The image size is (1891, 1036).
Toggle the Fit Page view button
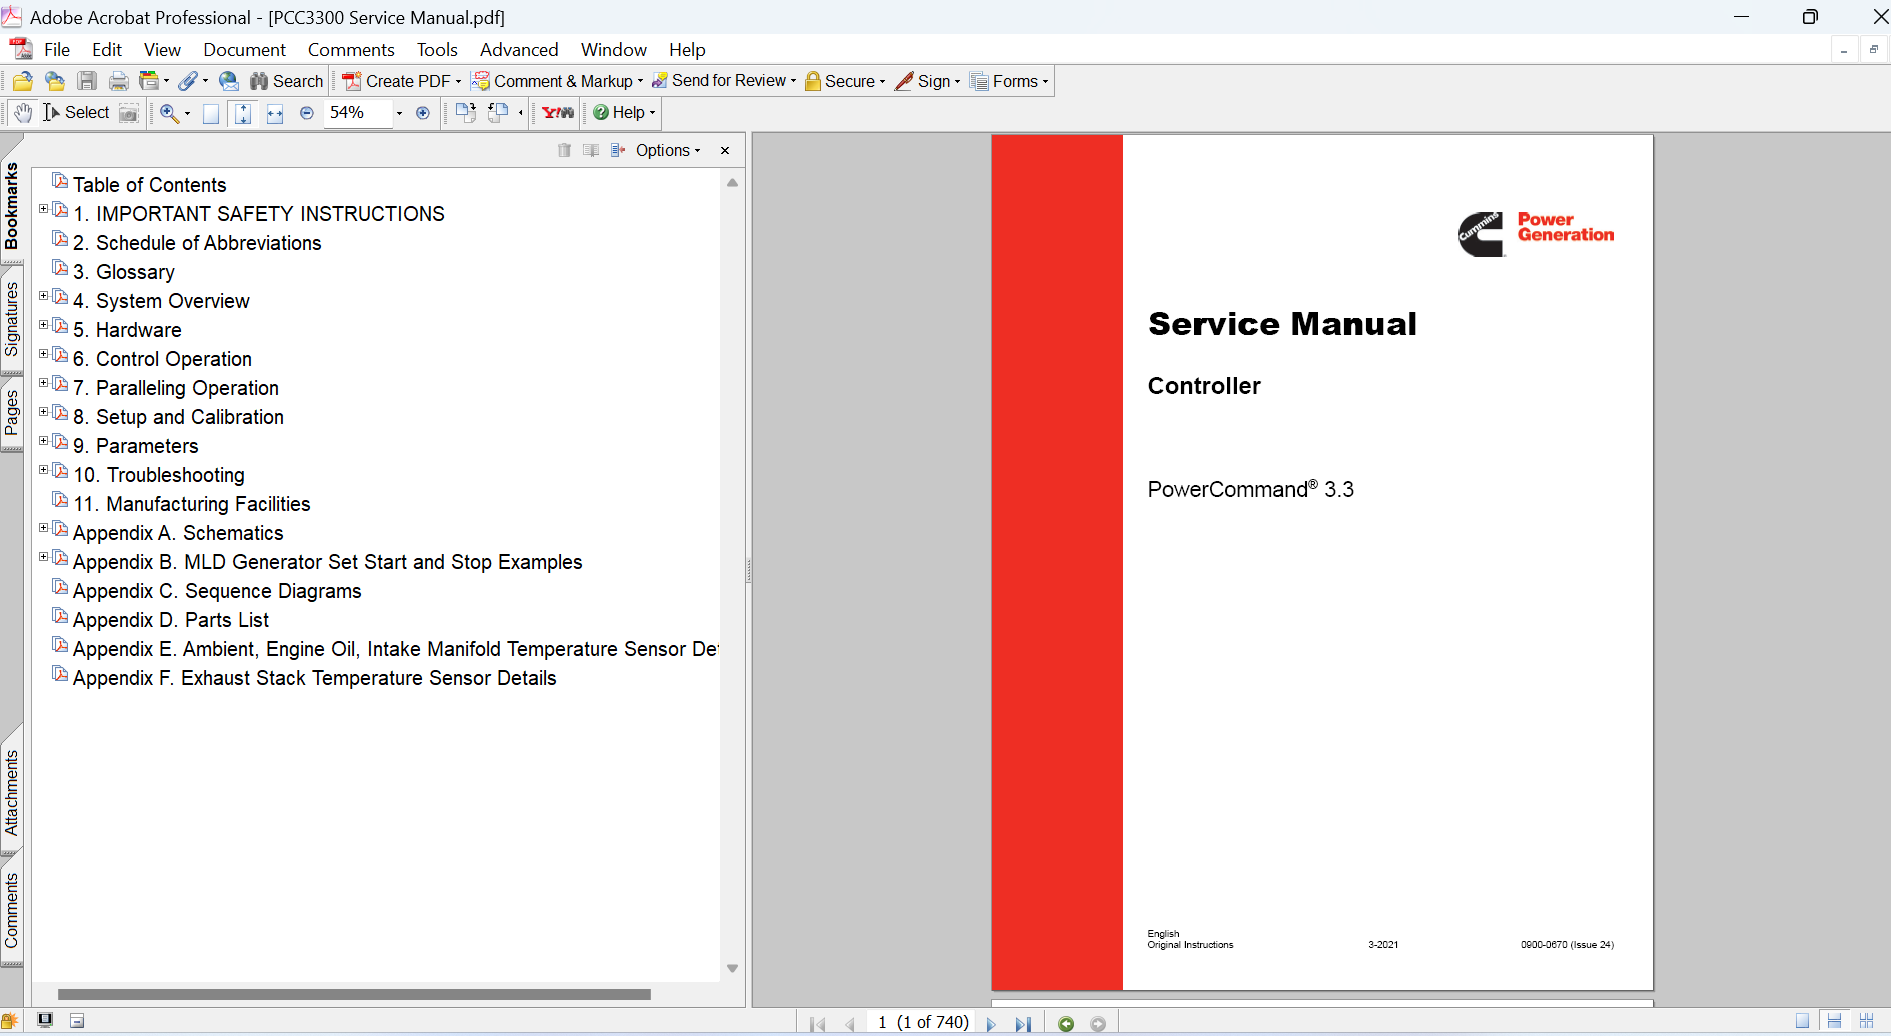coord(243,113)
